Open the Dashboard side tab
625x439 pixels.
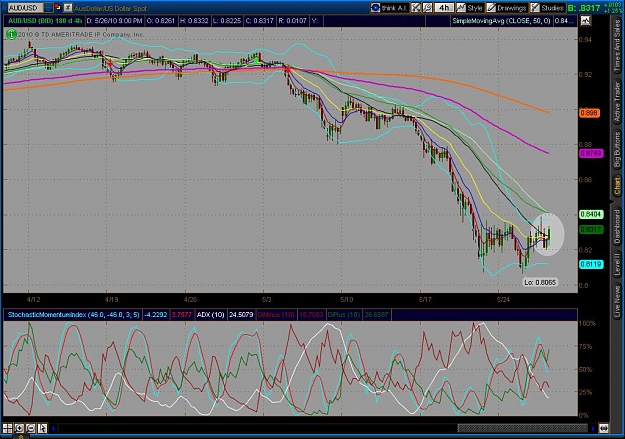tap(617, 226)
